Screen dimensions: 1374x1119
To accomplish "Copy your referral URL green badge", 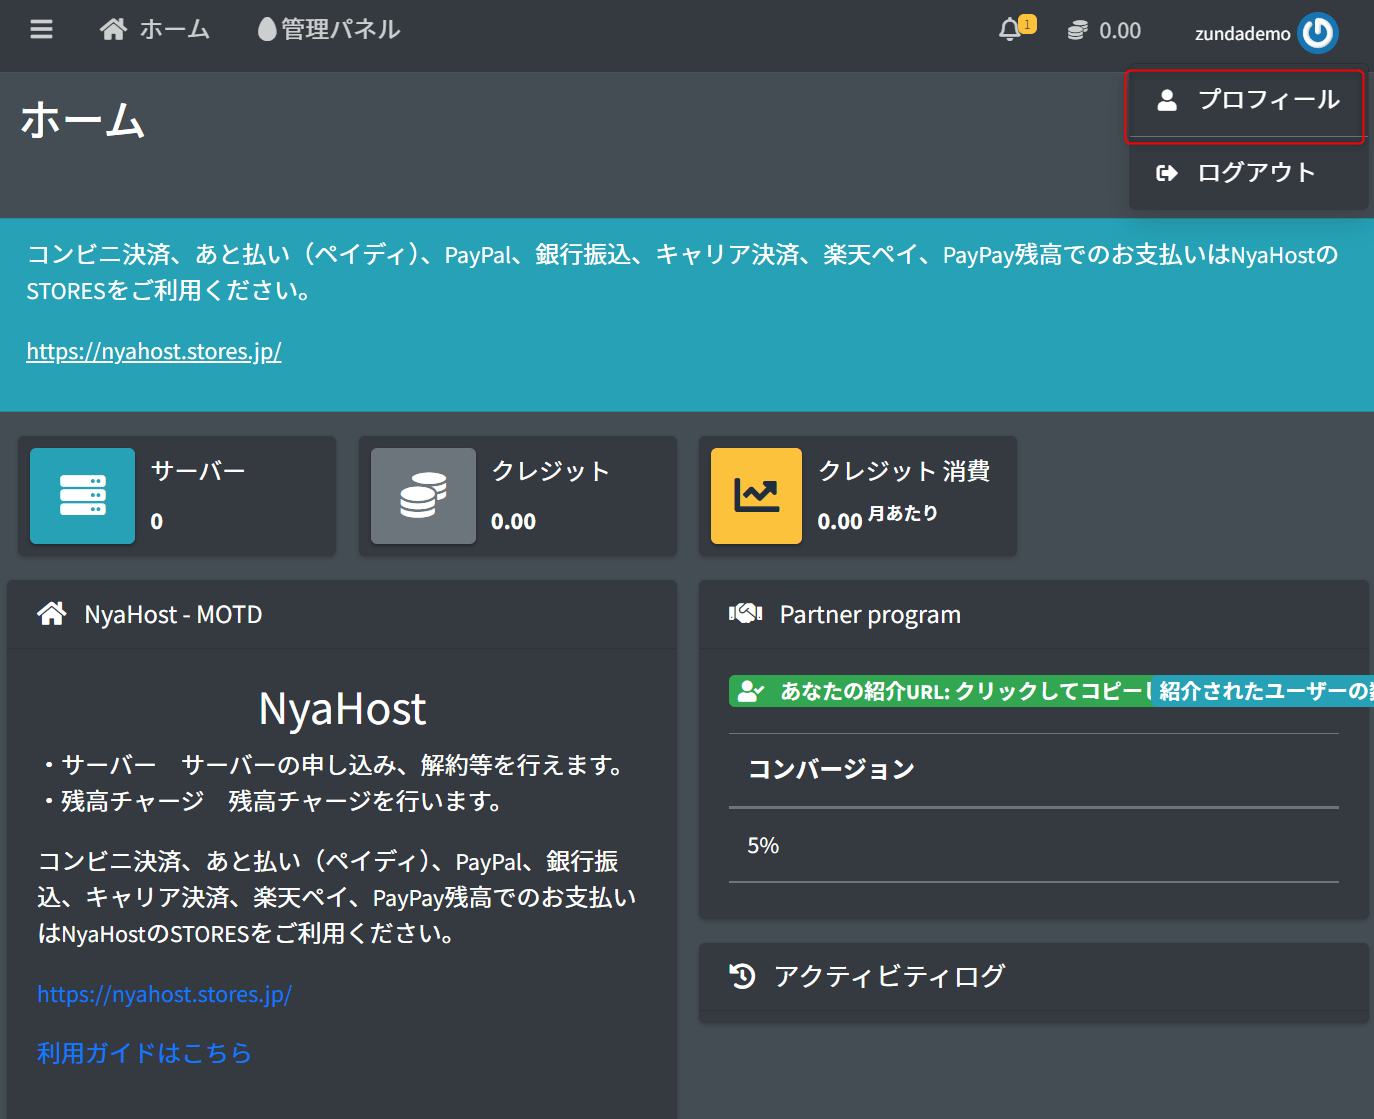I will 940,691.
